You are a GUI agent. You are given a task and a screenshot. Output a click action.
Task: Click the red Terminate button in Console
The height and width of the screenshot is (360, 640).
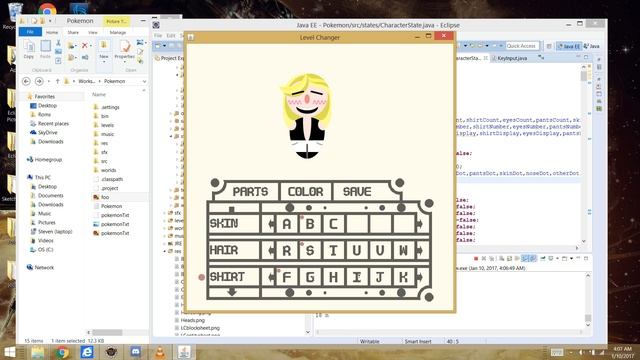(x=476, y=258)
